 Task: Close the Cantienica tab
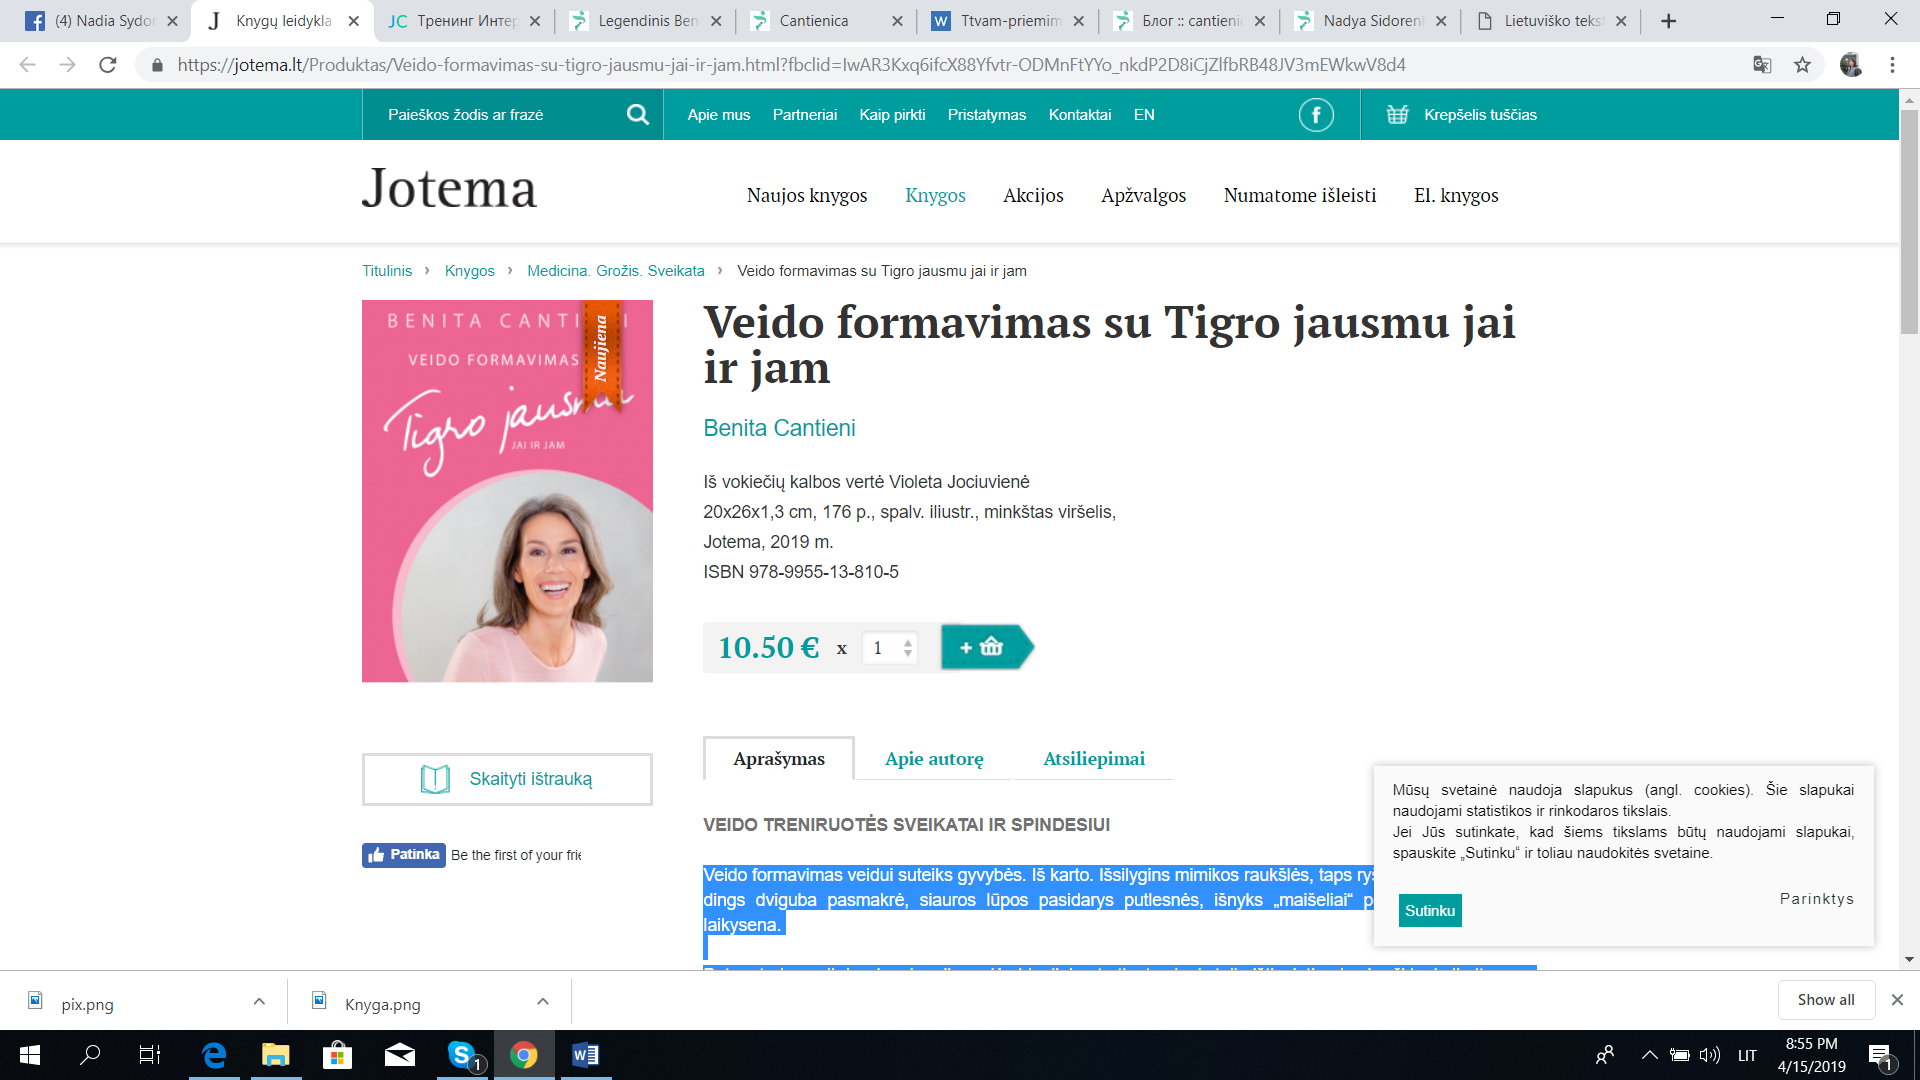897,21
